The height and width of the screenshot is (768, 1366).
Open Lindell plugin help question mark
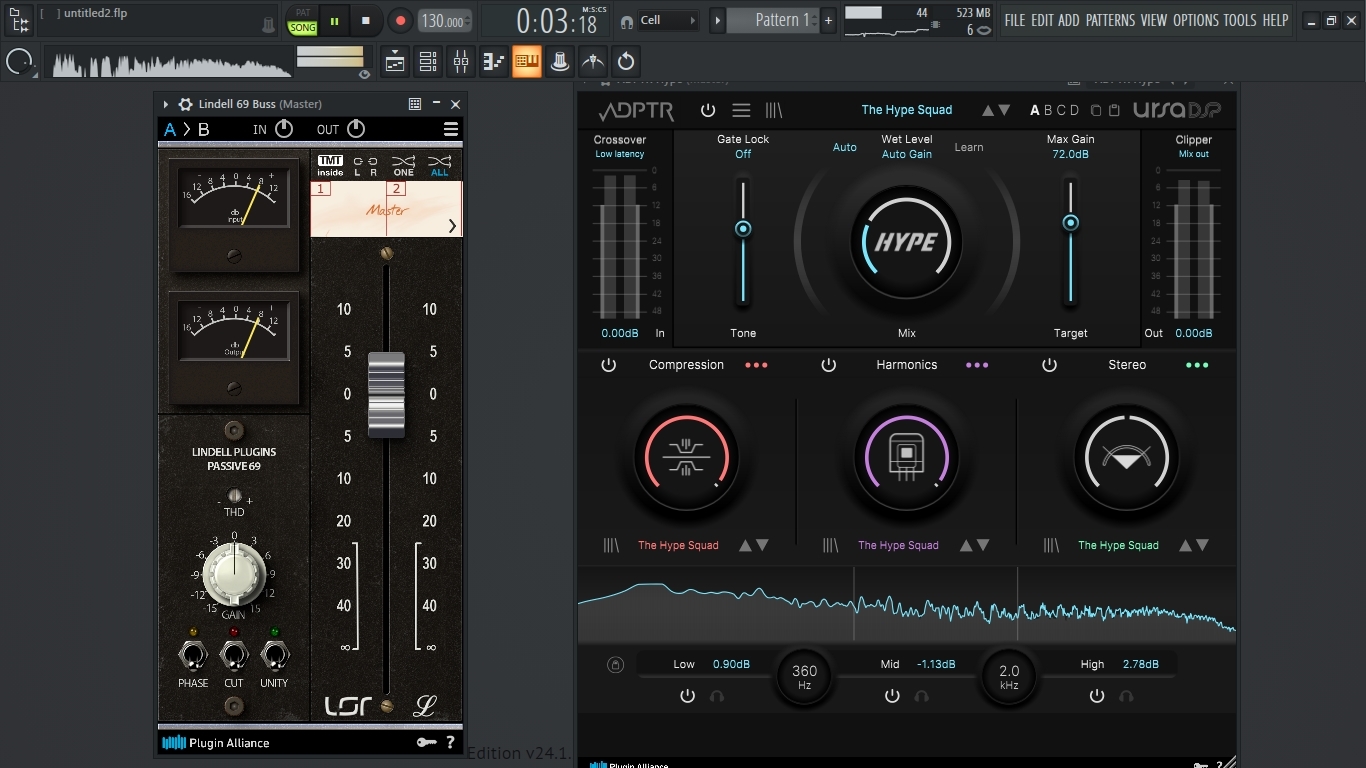(450, 743)
